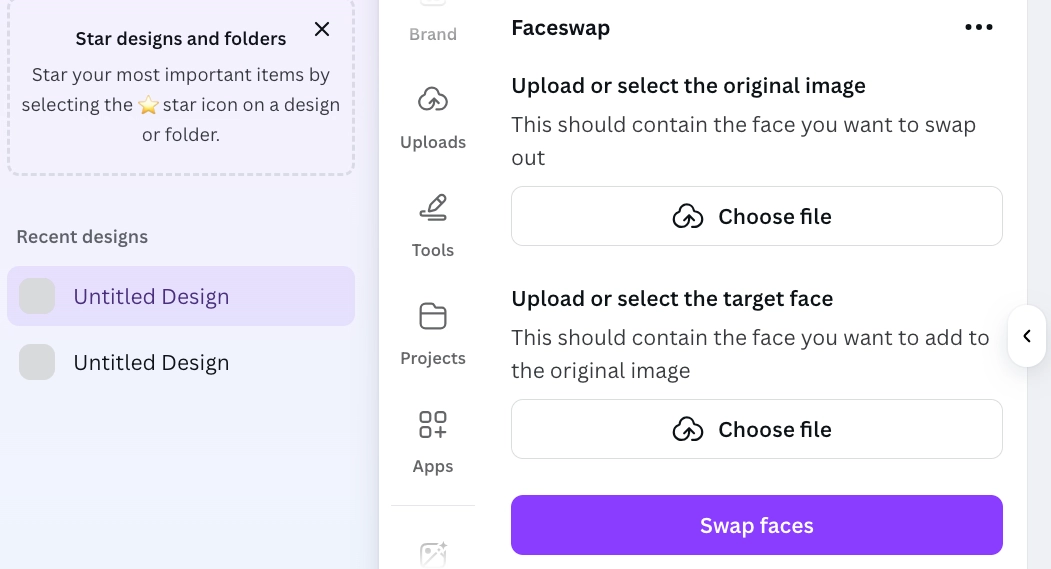The width and height of the screenshot is (1051, 569).
Task: Click thumbnail of second Untitled Design
Action: point(38,363)
